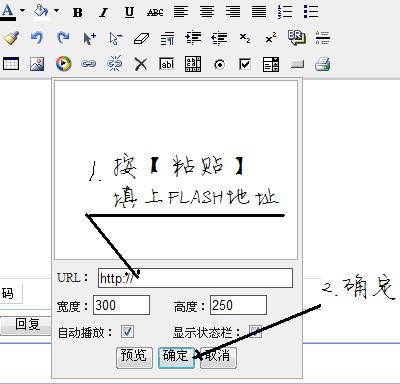Click the Flash preview area
The width and height of the screenshot is (400, 384).
[176, 170]
